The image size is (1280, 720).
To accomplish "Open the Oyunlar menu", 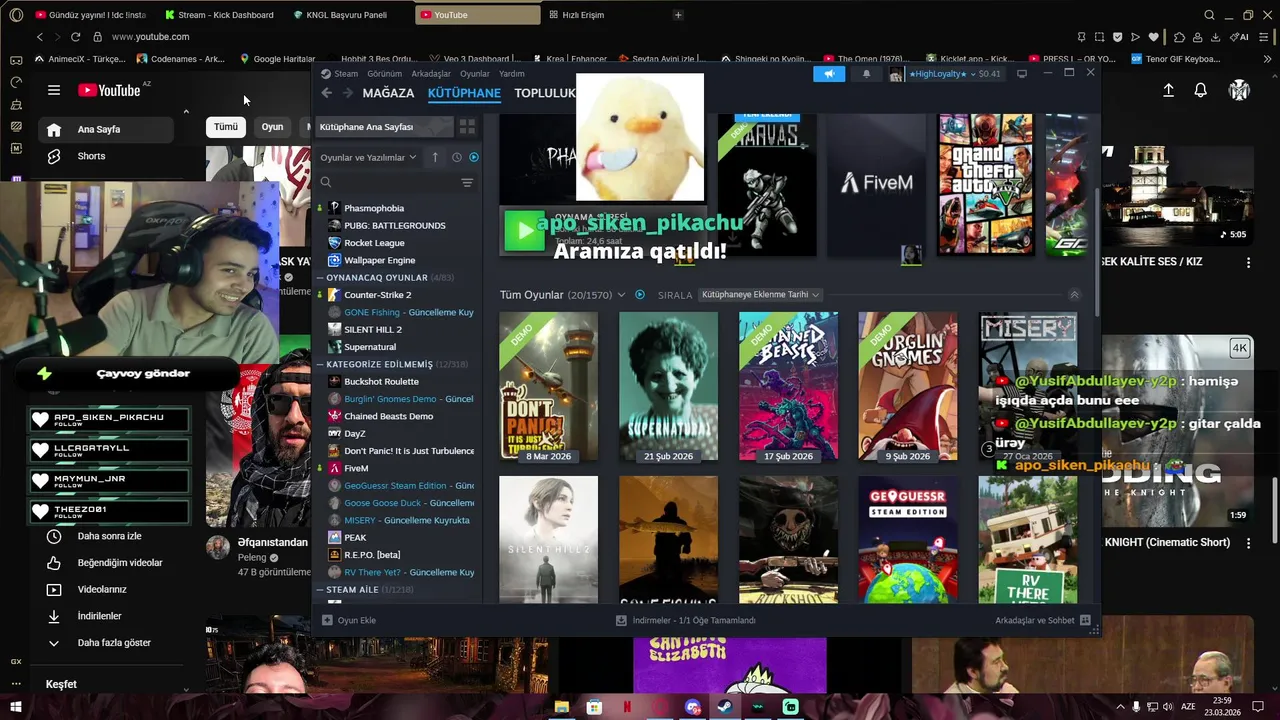I will (475, 74).
